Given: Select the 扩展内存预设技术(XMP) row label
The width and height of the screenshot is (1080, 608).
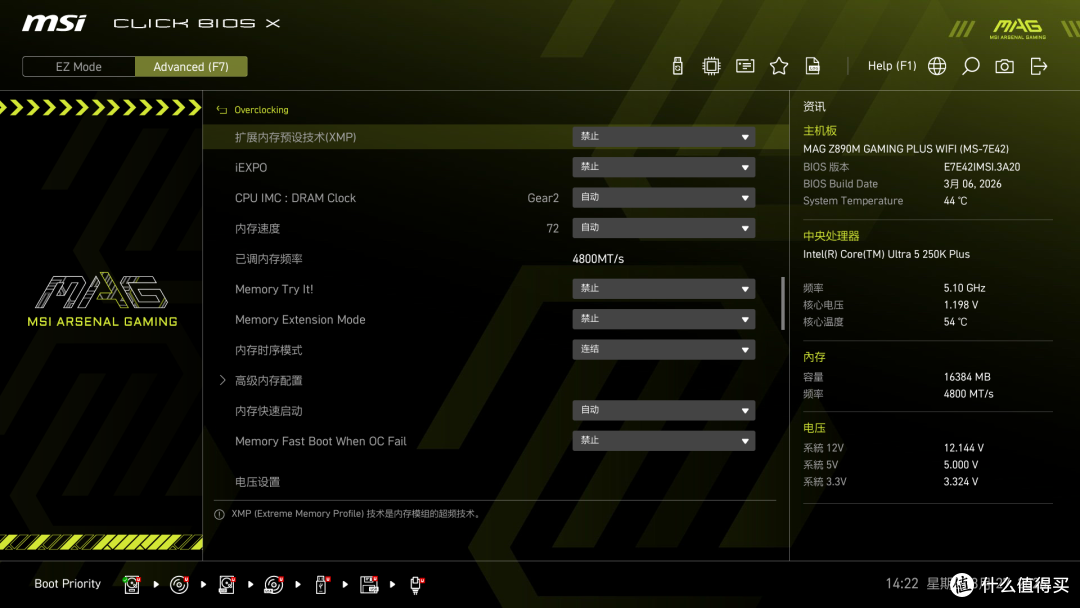Looking at the screenshot, I should pos(295,137).
